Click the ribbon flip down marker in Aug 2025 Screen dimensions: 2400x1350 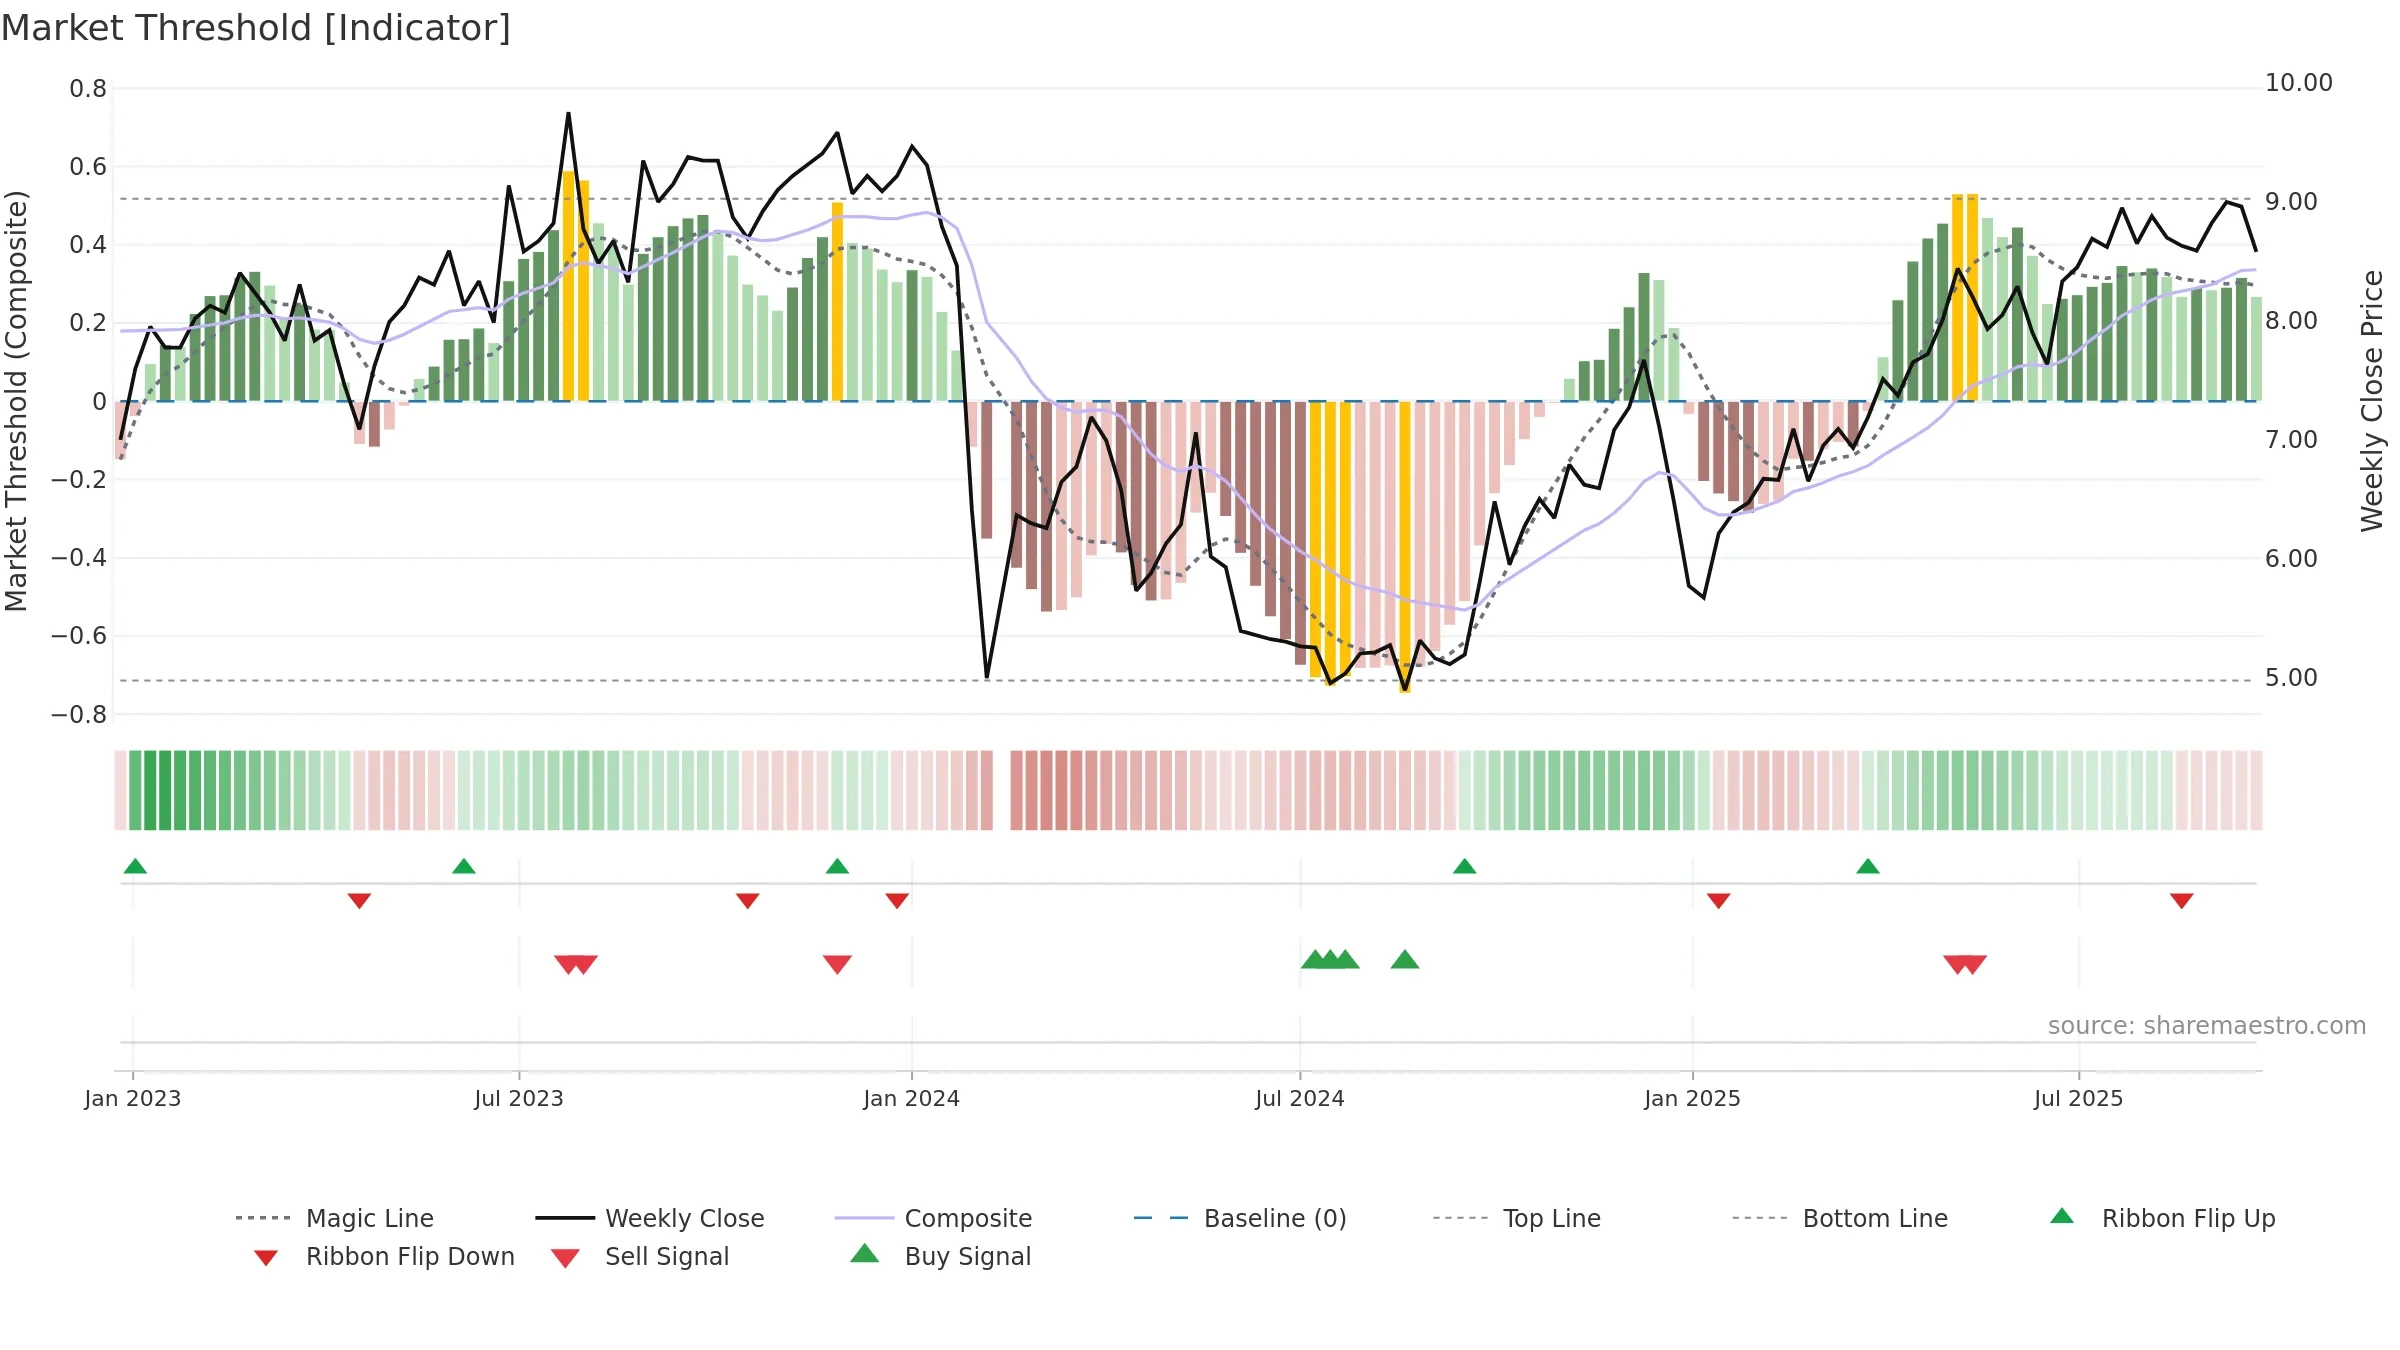[x=2182, y=901]
